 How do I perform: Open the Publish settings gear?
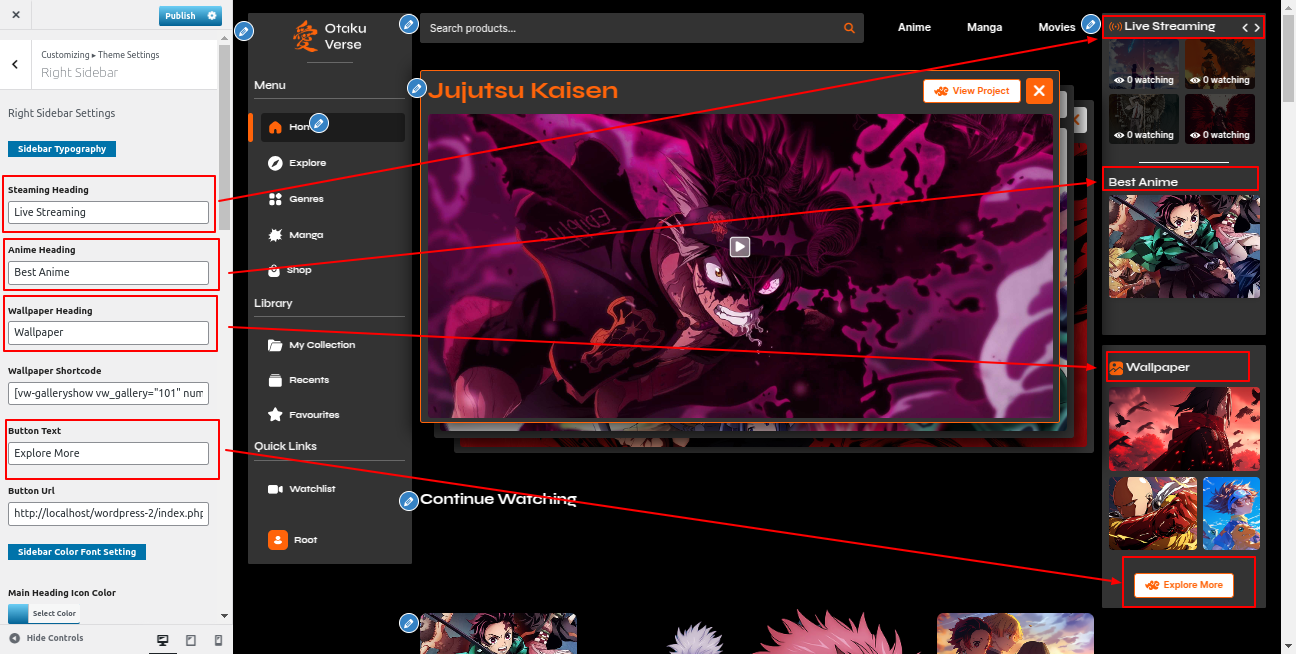click(x=211, y=16)
